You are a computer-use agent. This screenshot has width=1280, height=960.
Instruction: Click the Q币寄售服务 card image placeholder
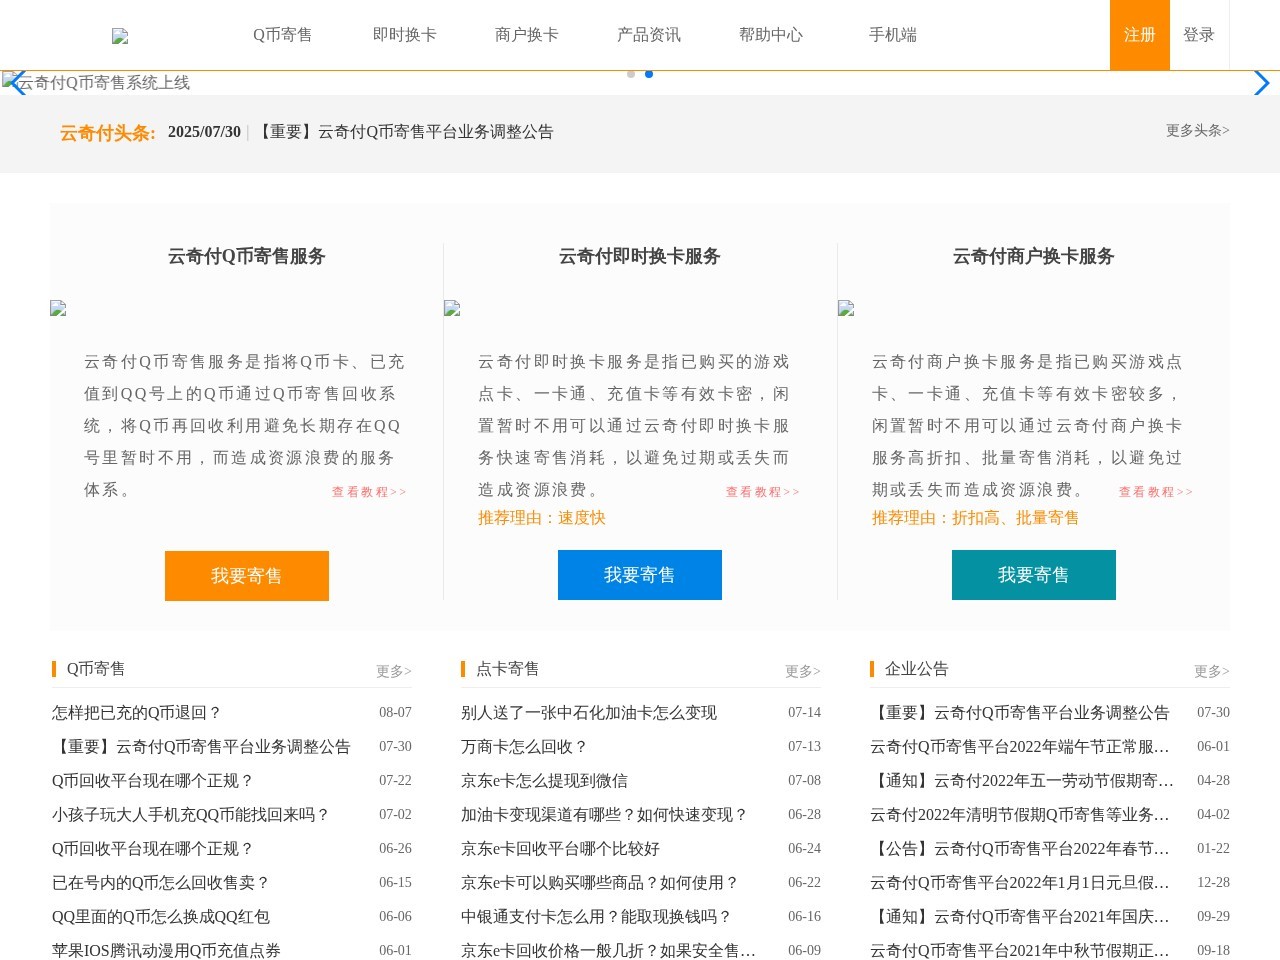(x=57, y=308)
